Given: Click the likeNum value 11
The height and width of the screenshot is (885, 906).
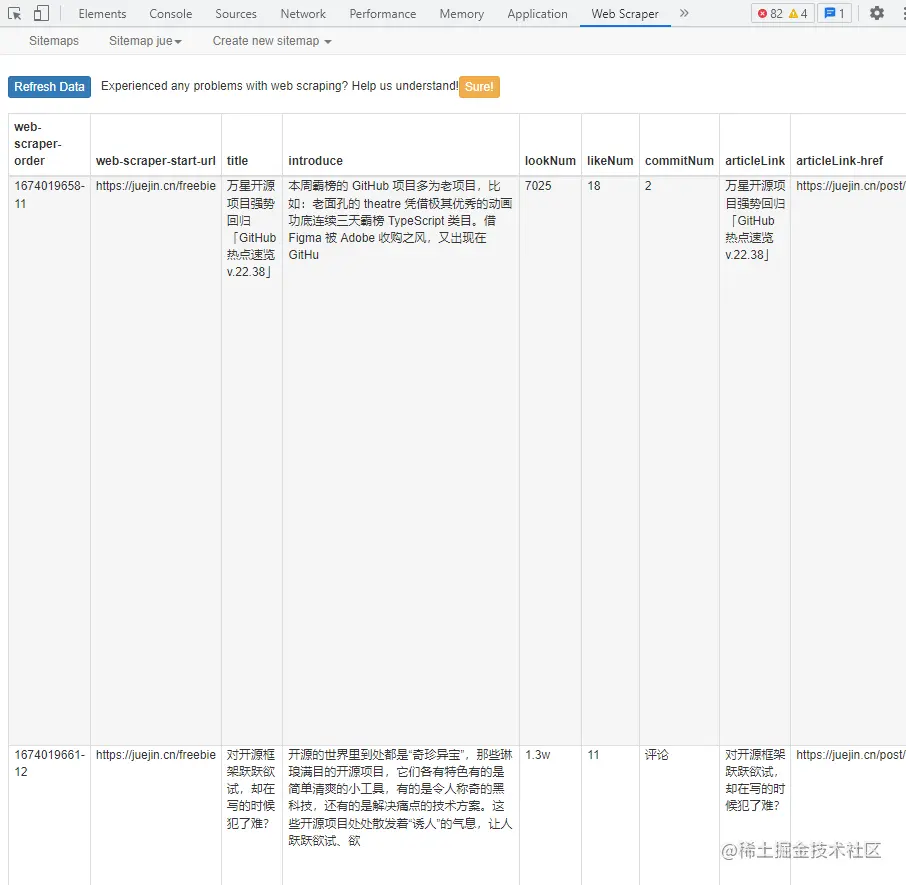Looking at the screenshot, I should click(x=593, y=755).
